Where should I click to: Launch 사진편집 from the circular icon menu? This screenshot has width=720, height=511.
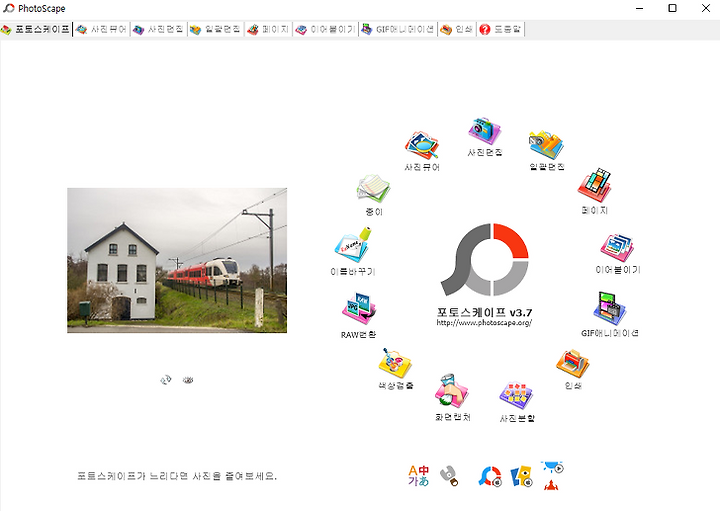pos(484,131)
